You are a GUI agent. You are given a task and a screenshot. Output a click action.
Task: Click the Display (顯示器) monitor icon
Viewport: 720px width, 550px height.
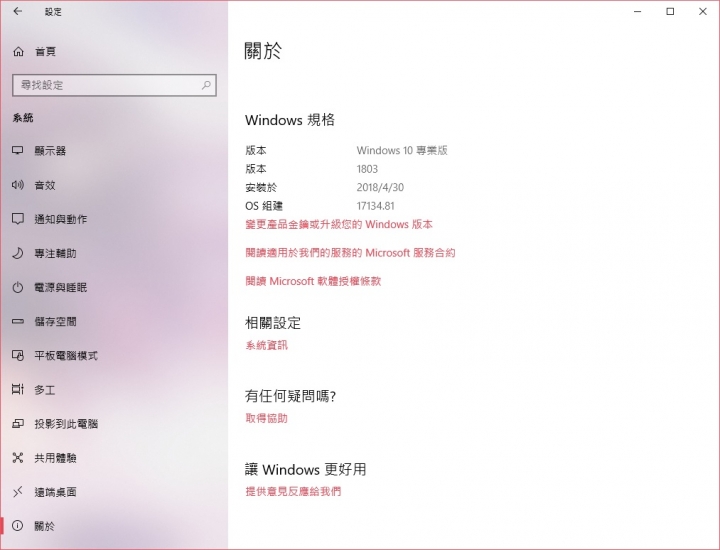[x=17, y=151]
